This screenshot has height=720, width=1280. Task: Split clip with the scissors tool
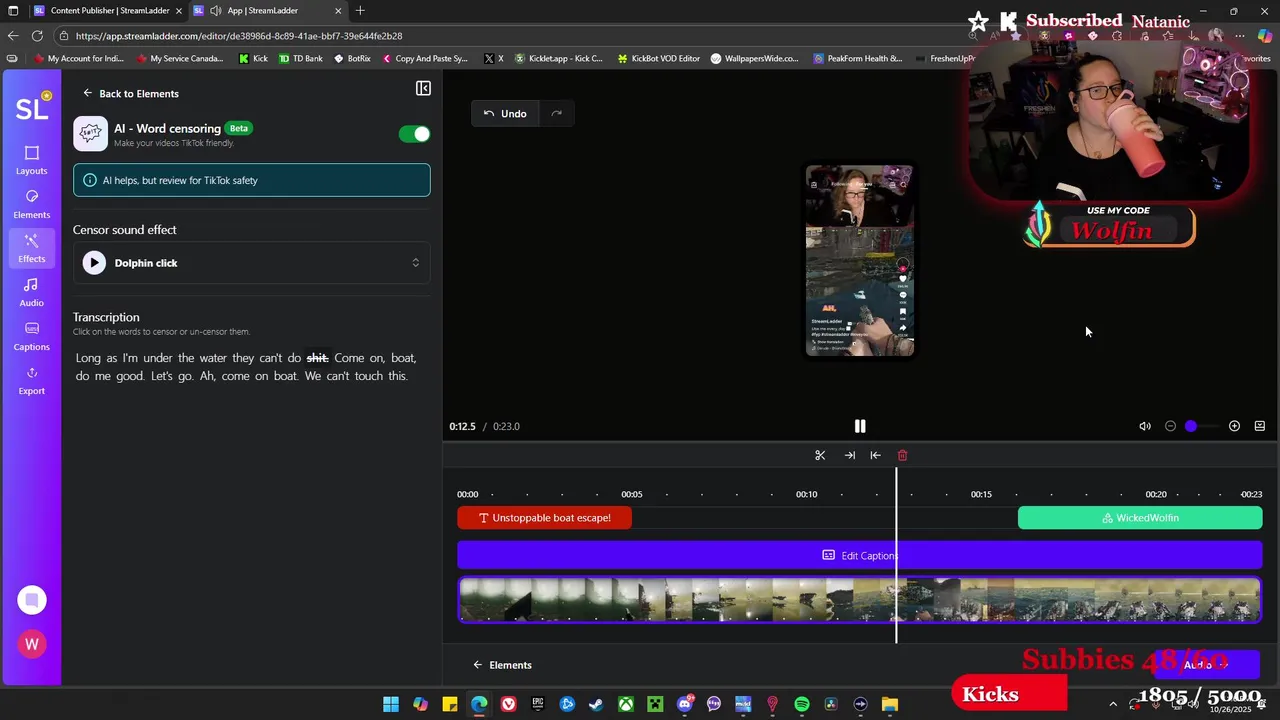point(820,455)
